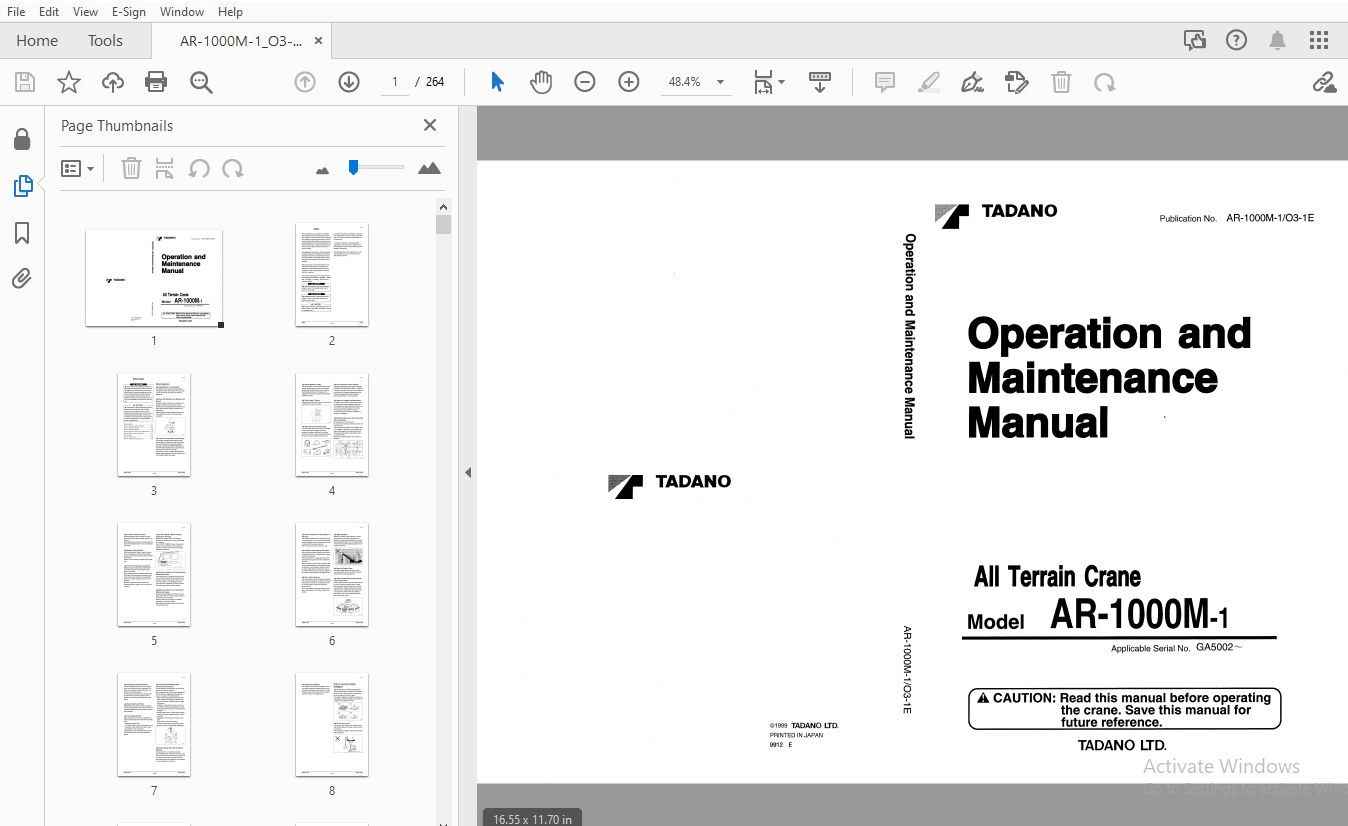Select the Highlight text pen tool
The image size is (1348, 826).
[x=929, y=82]
